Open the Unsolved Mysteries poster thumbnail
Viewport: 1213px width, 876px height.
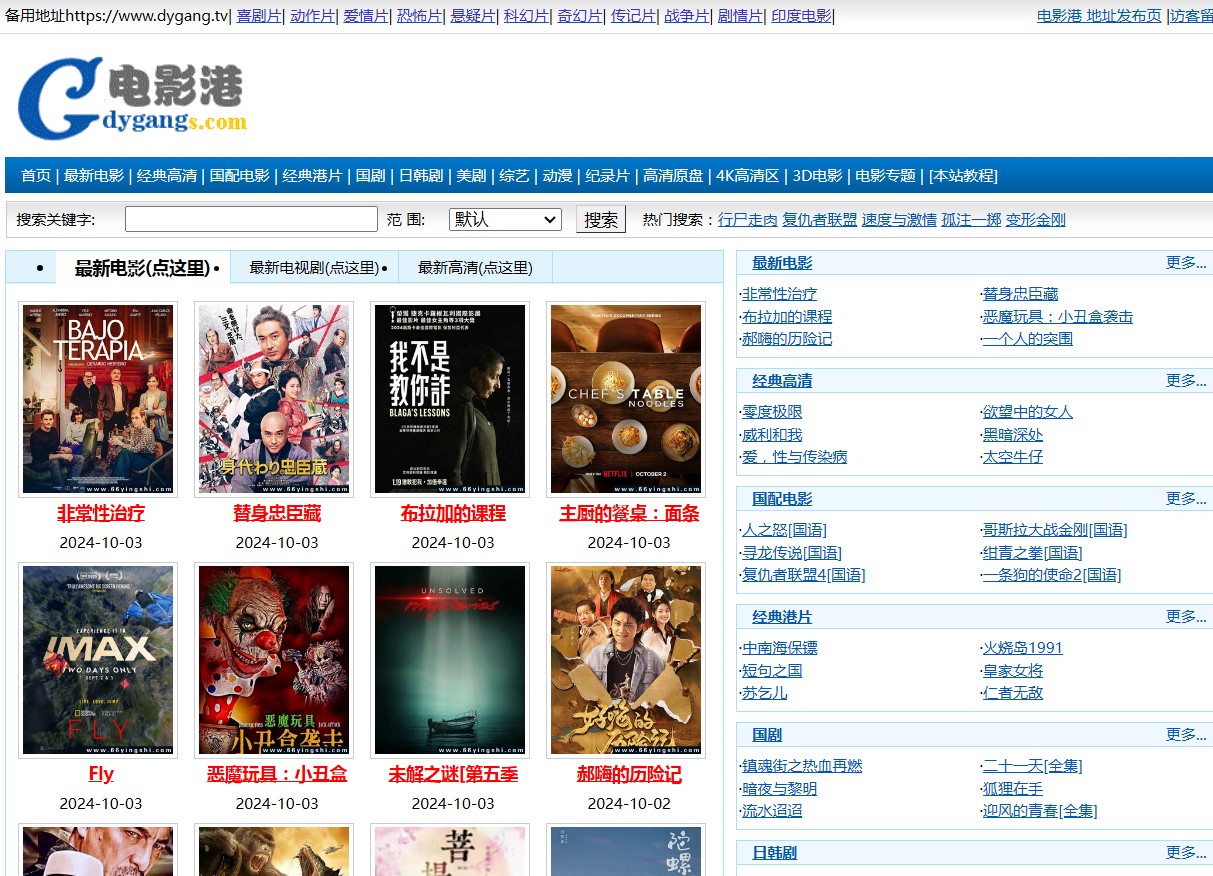pyautogui.click(x=450, y=660)
